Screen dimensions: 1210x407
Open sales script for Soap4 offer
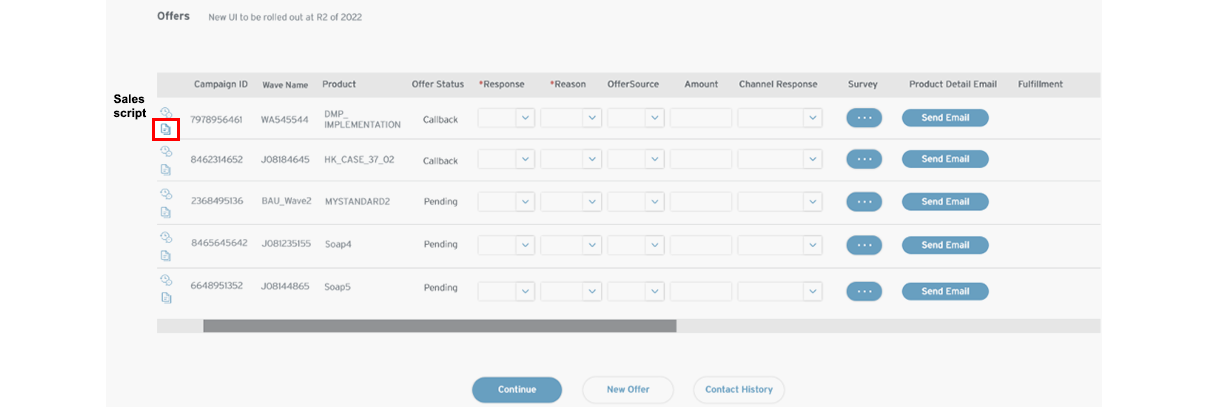(166, 255)
